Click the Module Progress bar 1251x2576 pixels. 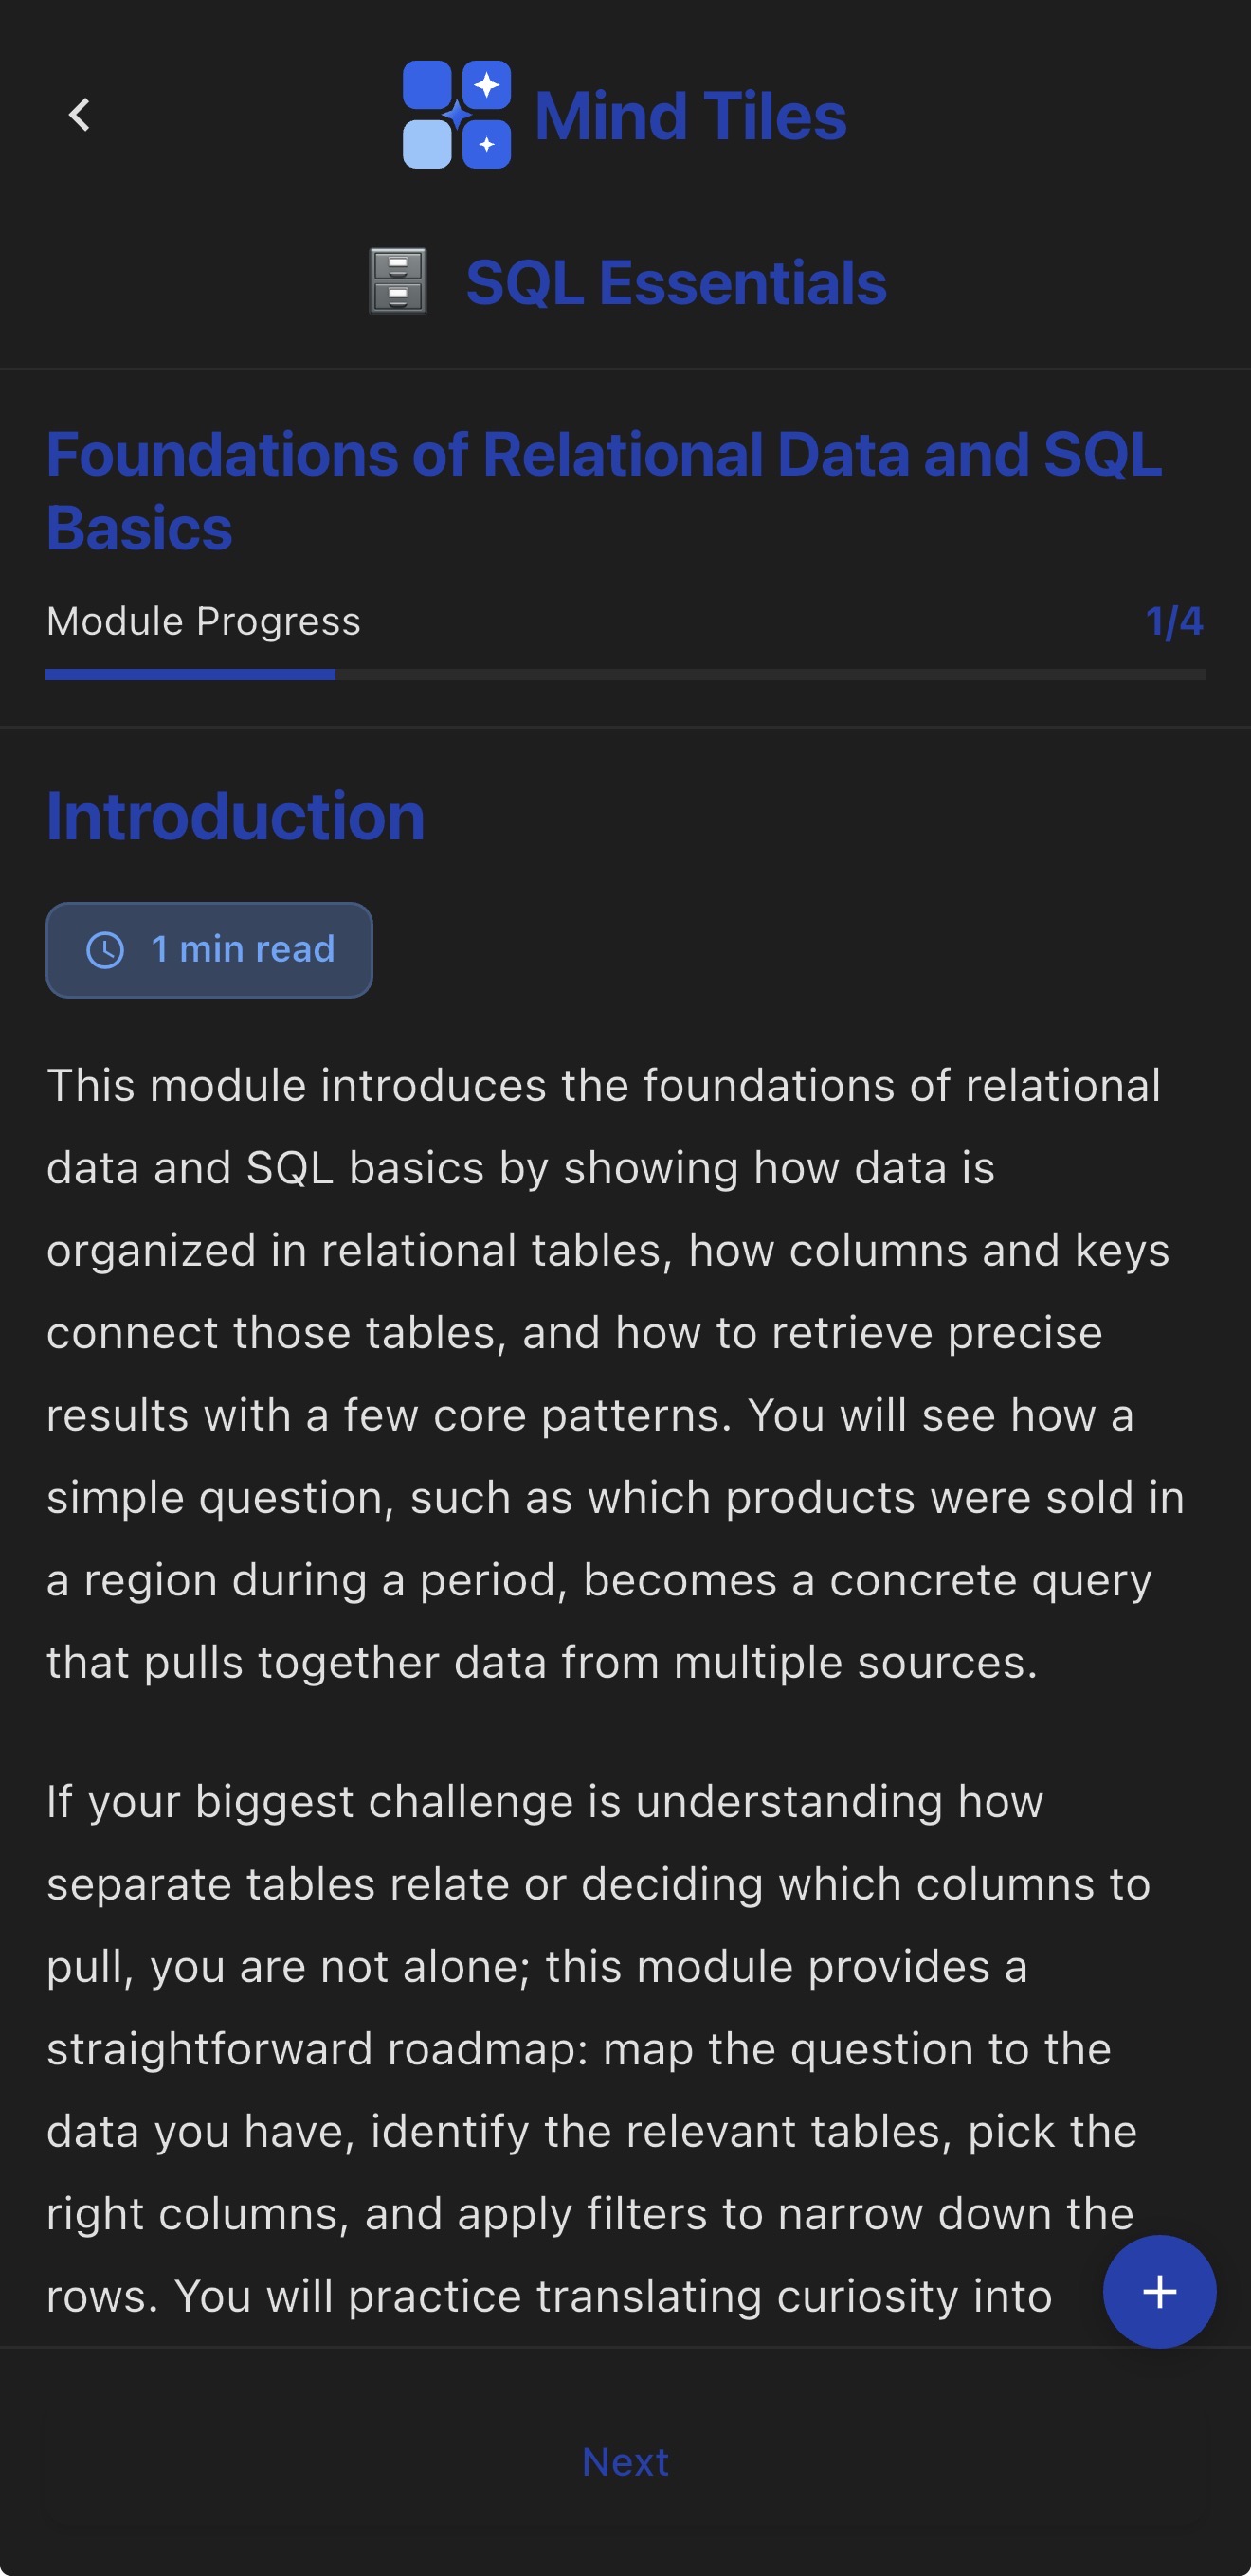(x=626, y=676)
